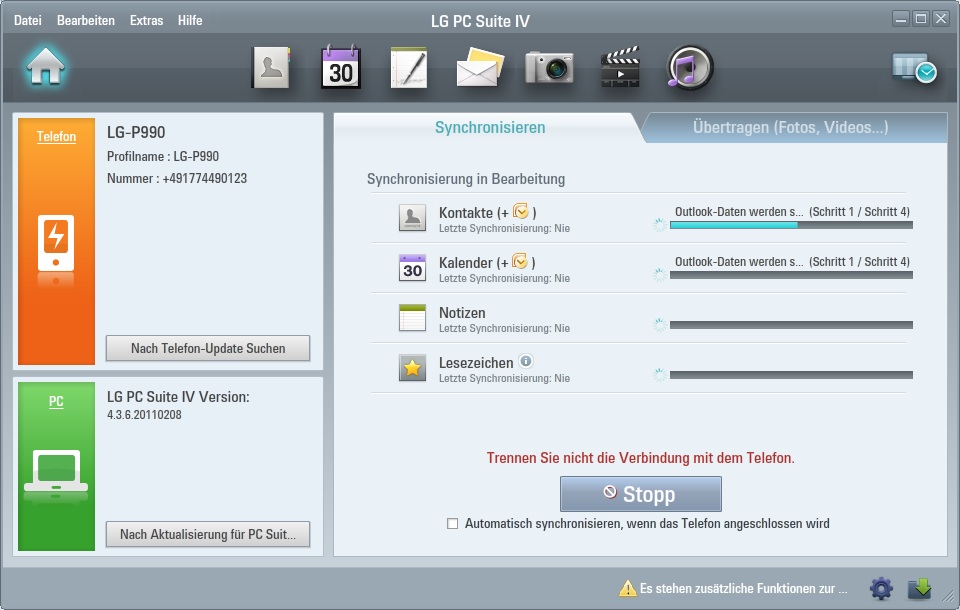Viewport: 960px width, 610px height.
Task: Open the Music note icon
Action: pyautogui.click(x=689, y=68)
